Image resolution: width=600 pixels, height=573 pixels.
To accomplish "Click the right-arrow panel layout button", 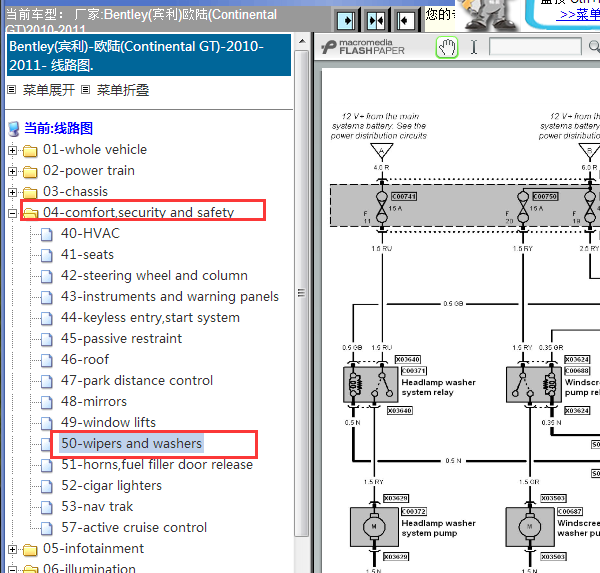I will [346, 20].
